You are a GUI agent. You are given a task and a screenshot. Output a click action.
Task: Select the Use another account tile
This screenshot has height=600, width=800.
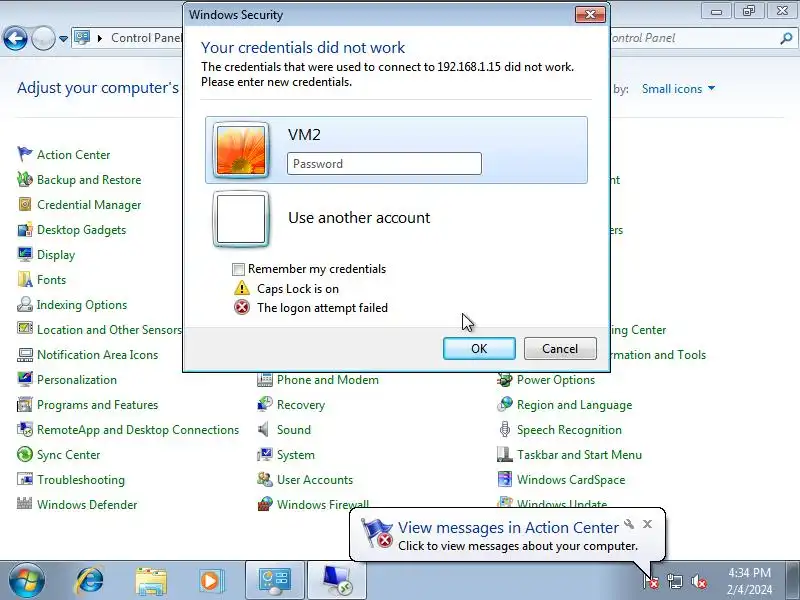(396, 218)
